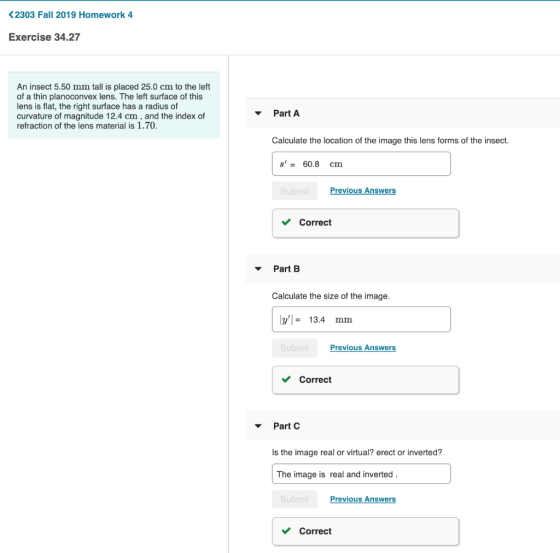Click the Submit button under Part B
The image size is (560, 553).
pyautogui.click(x=295, y=348)
